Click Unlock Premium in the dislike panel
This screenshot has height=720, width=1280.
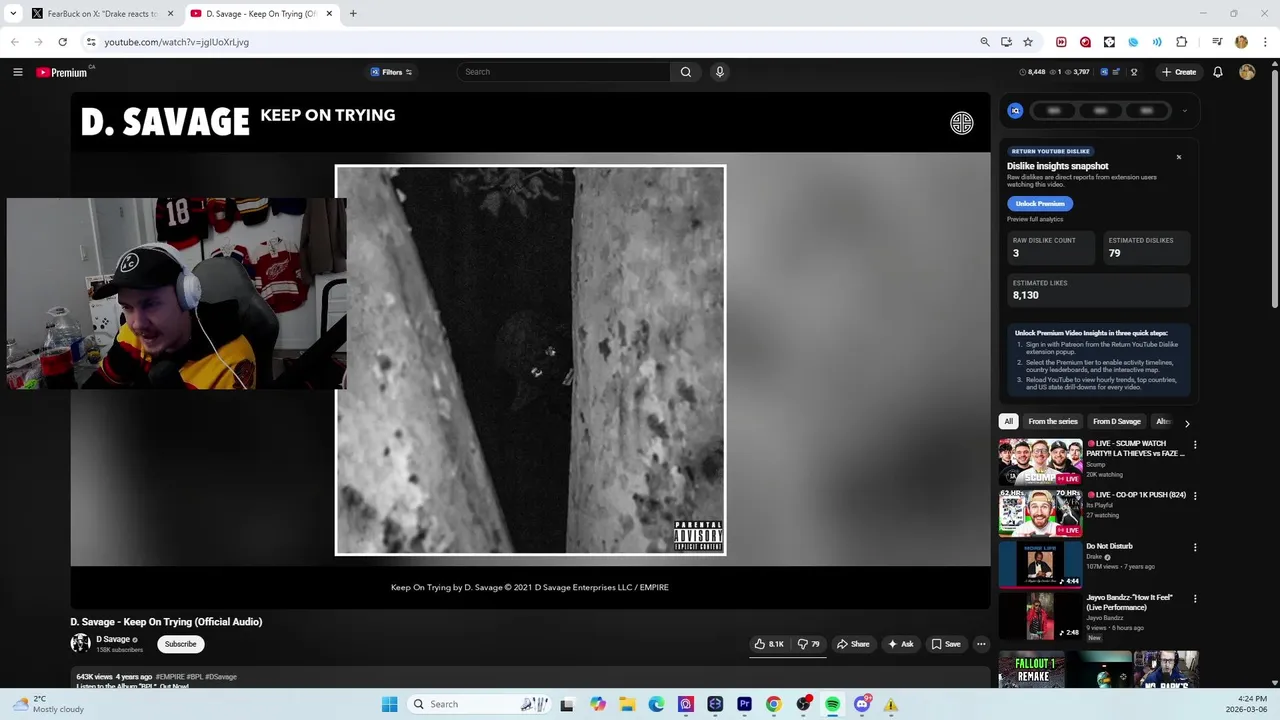pos(1040,203)
